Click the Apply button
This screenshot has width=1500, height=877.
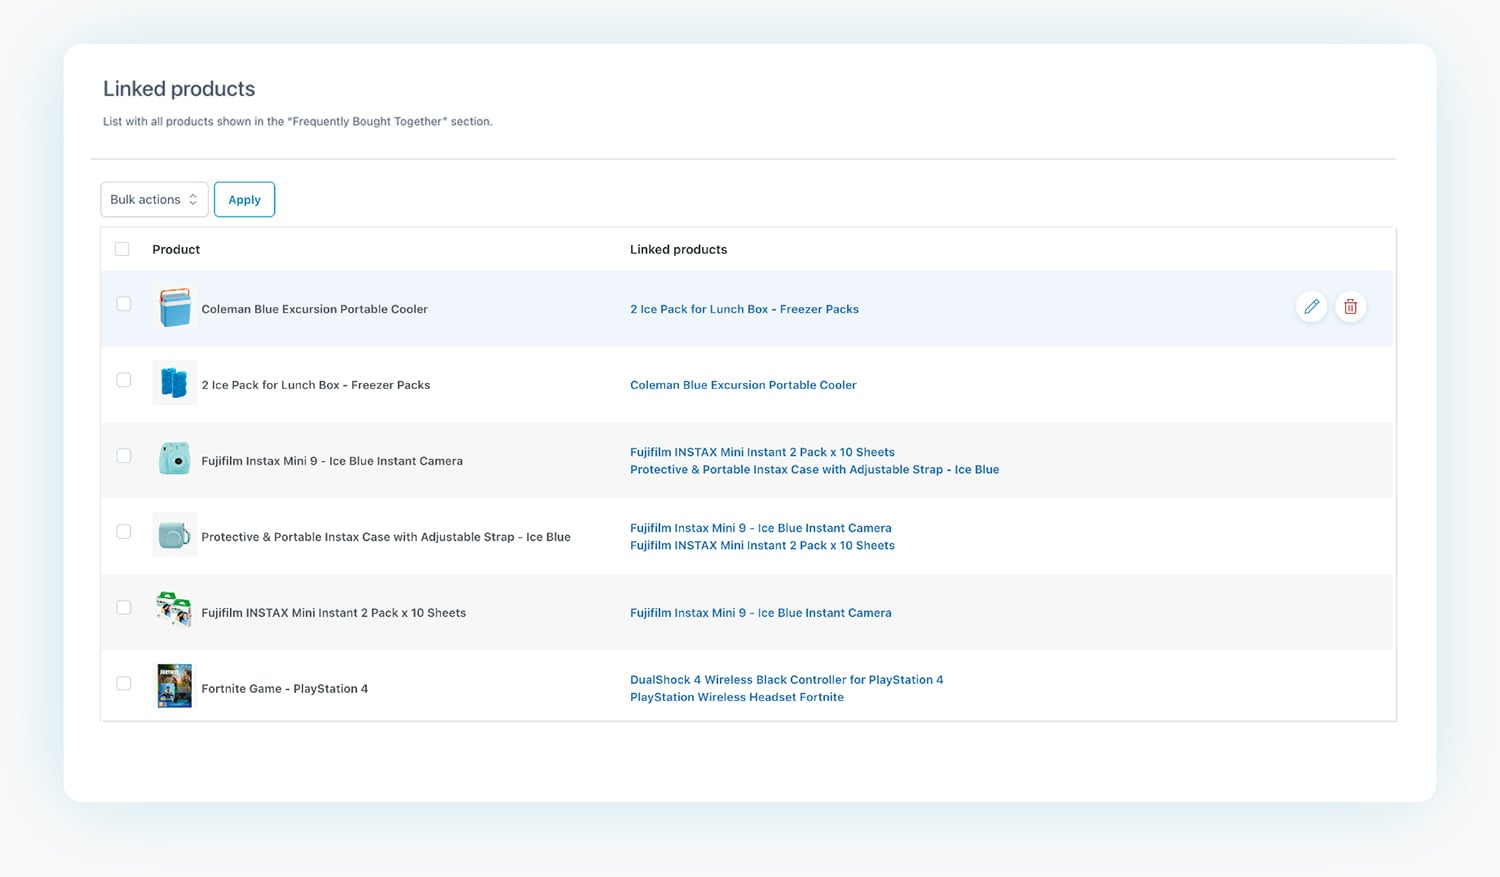point(244,199)
